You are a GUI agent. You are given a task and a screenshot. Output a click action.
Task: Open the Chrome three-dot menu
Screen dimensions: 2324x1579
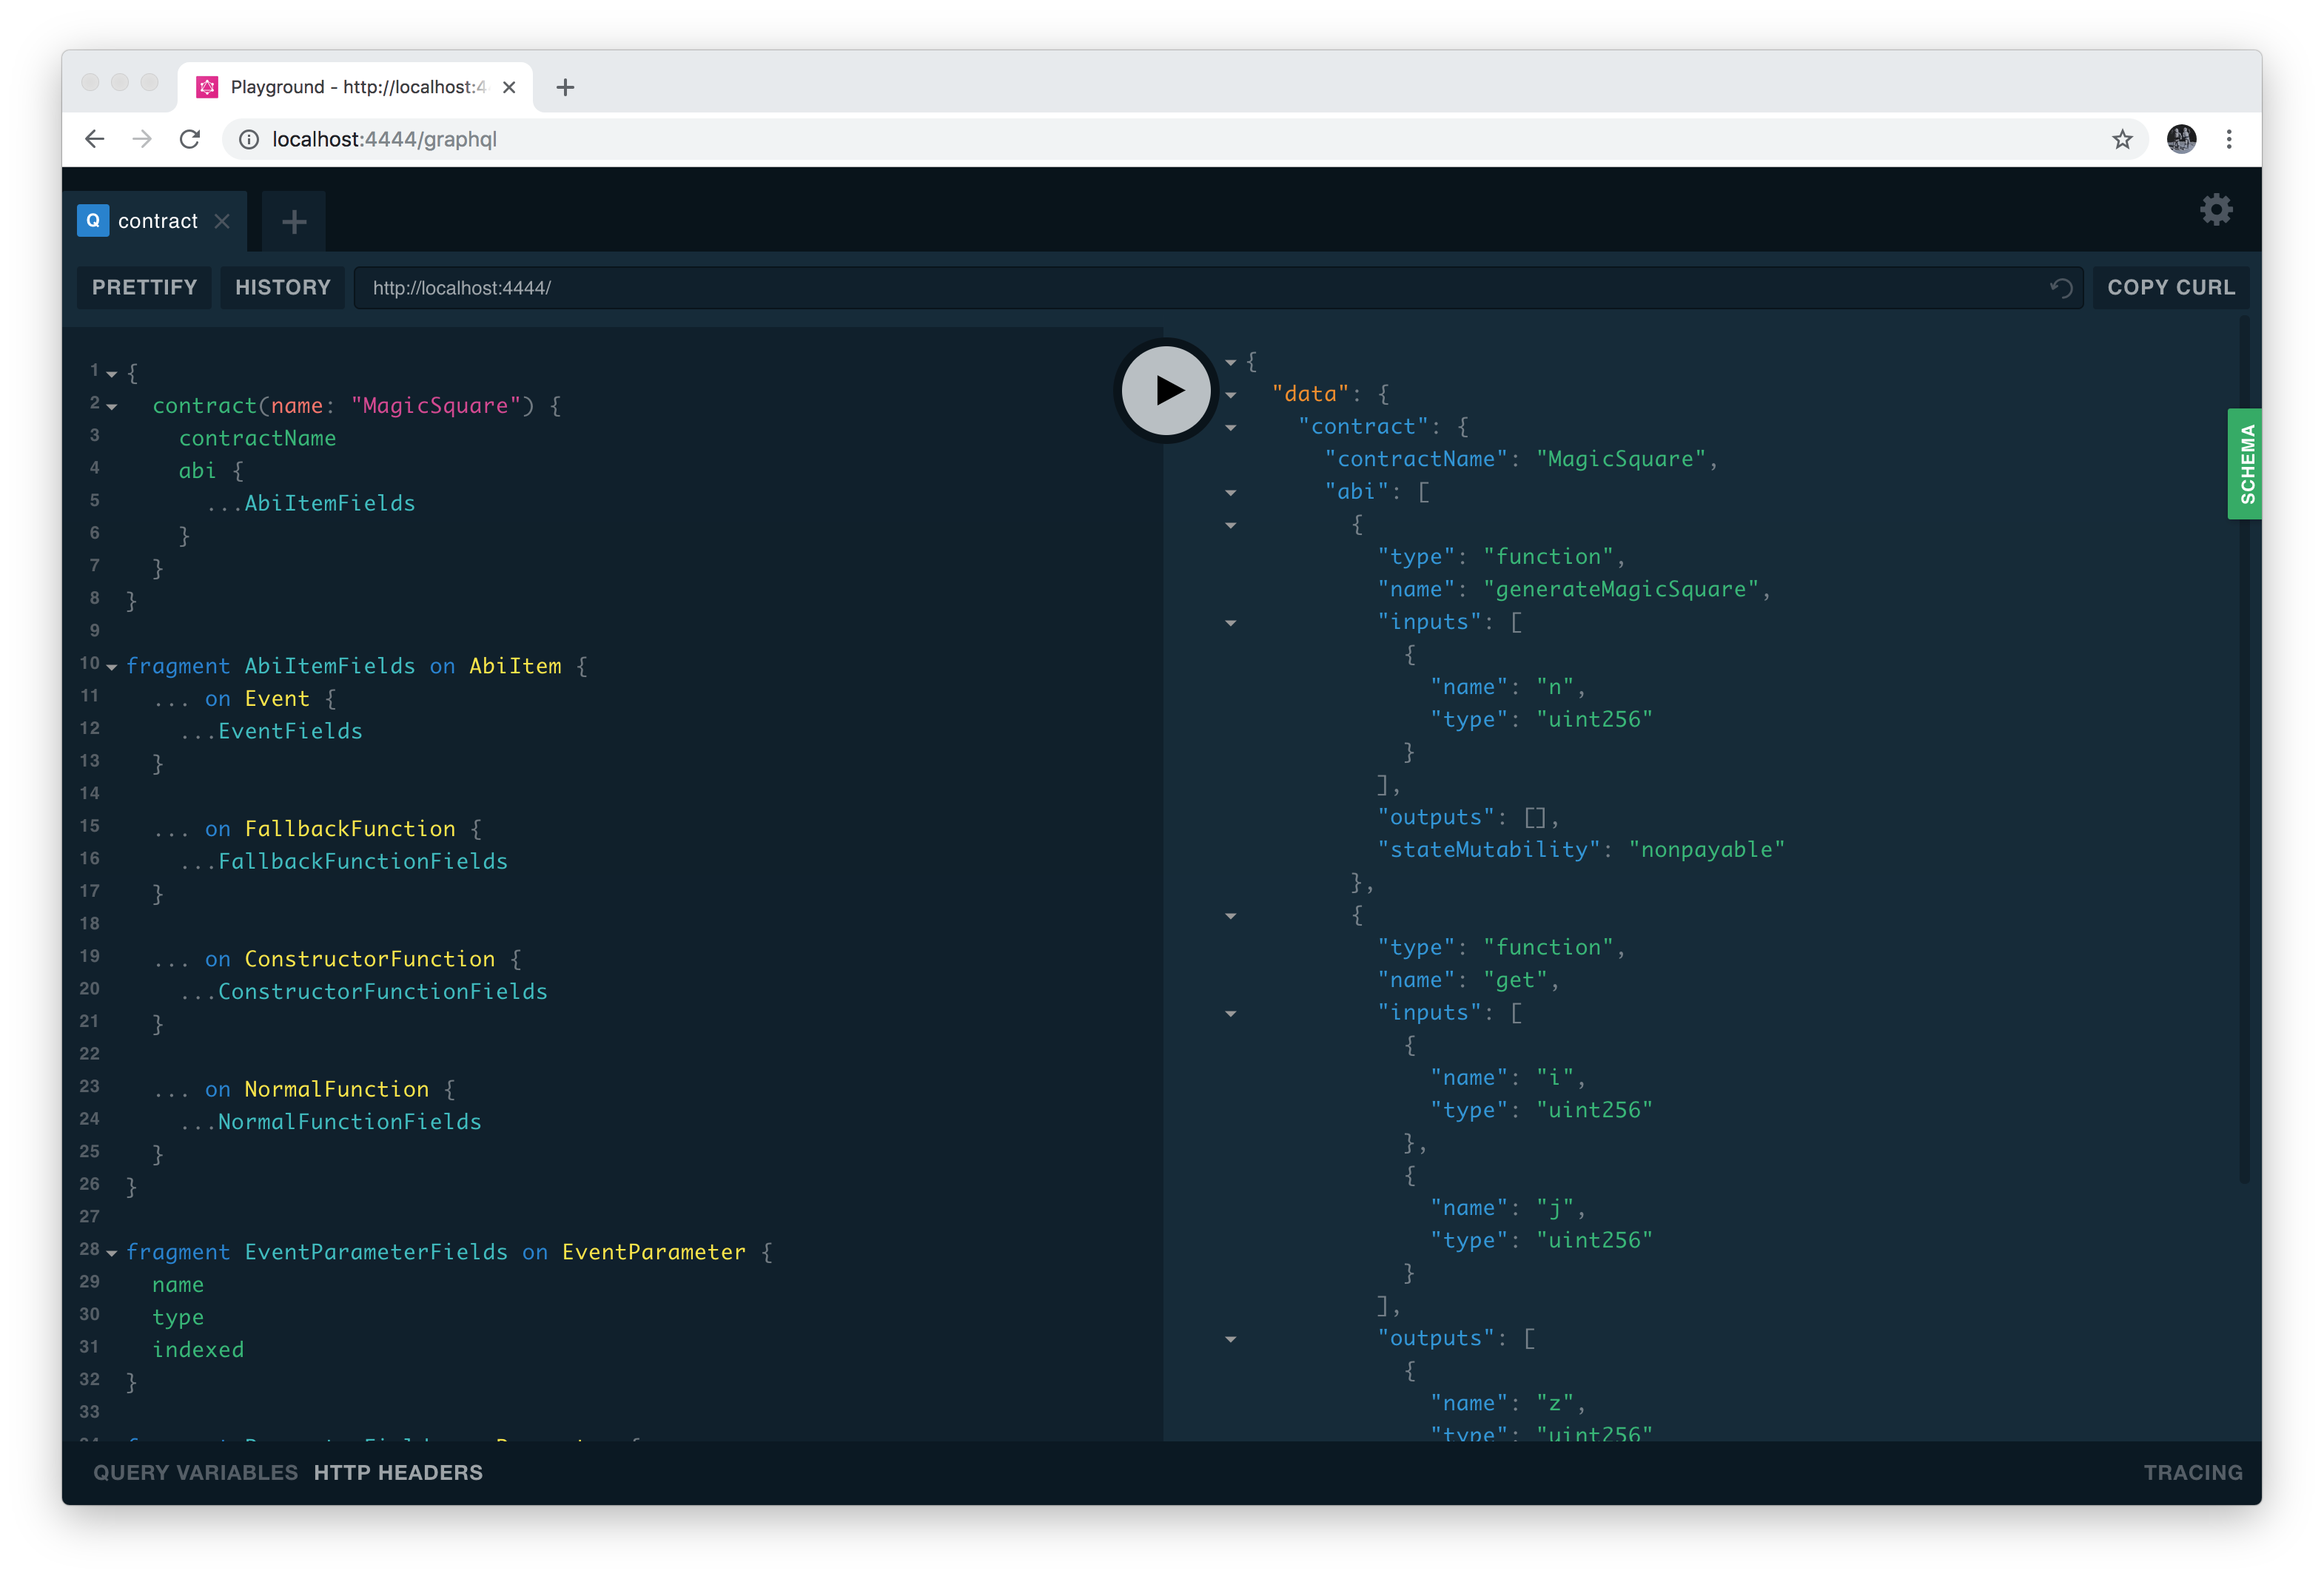point(2230,139)
